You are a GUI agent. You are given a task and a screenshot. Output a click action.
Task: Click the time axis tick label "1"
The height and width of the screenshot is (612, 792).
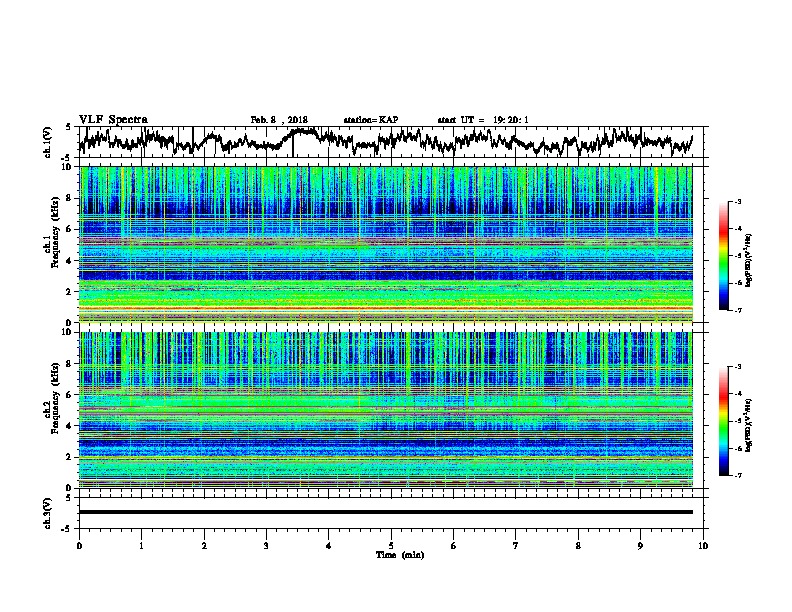pyautogui.click(x=141, y=546)
